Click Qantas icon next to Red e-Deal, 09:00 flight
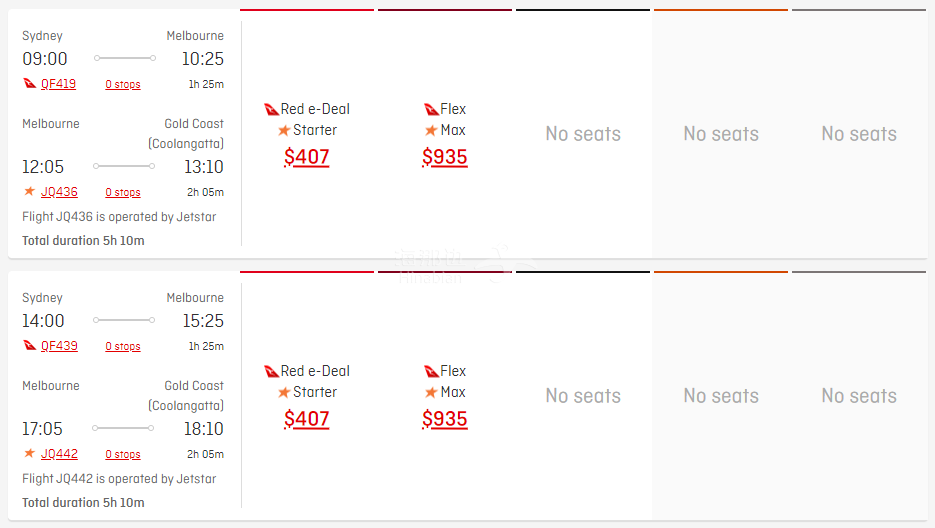Image resolution: width=935 pixels, height=528 pixels. (x=271, y=109)
